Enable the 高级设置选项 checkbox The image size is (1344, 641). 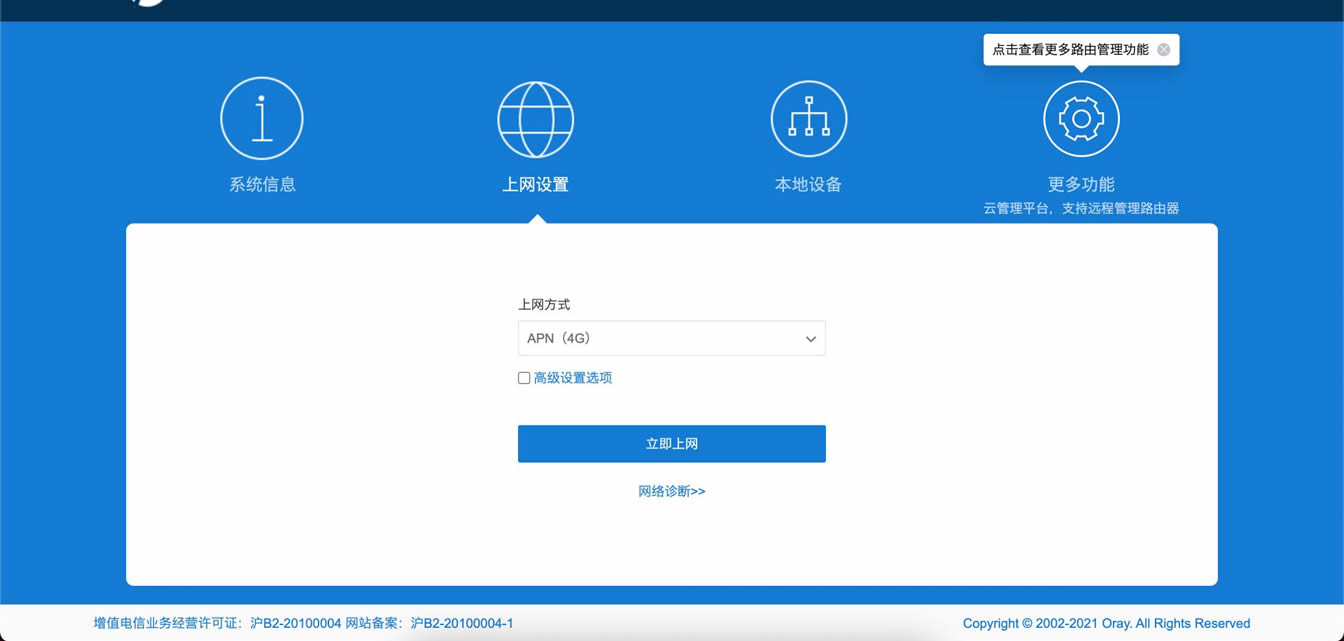524,378
